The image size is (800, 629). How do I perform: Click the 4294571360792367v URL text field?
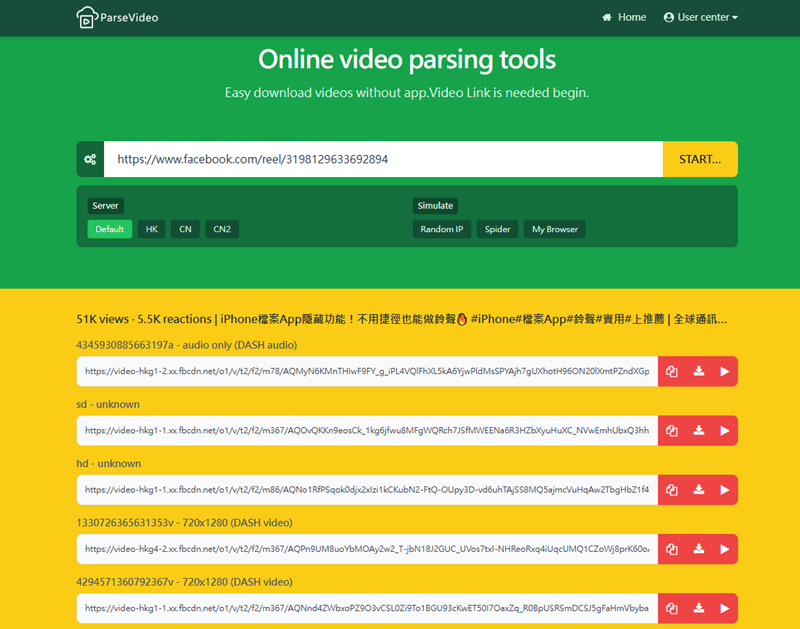(x=367, y=608)
